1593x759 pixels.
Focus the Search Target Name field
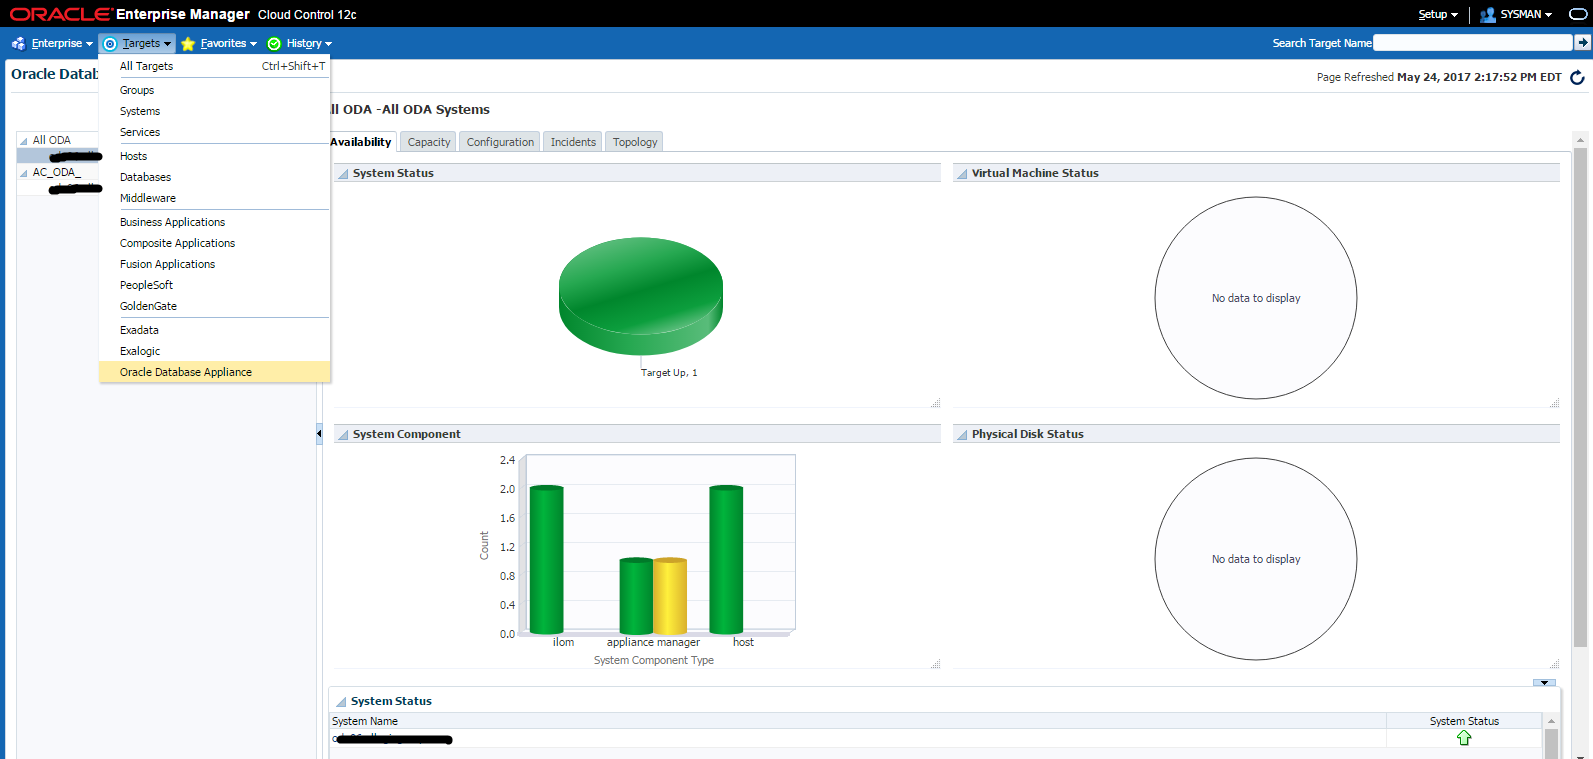point(1472,43)
